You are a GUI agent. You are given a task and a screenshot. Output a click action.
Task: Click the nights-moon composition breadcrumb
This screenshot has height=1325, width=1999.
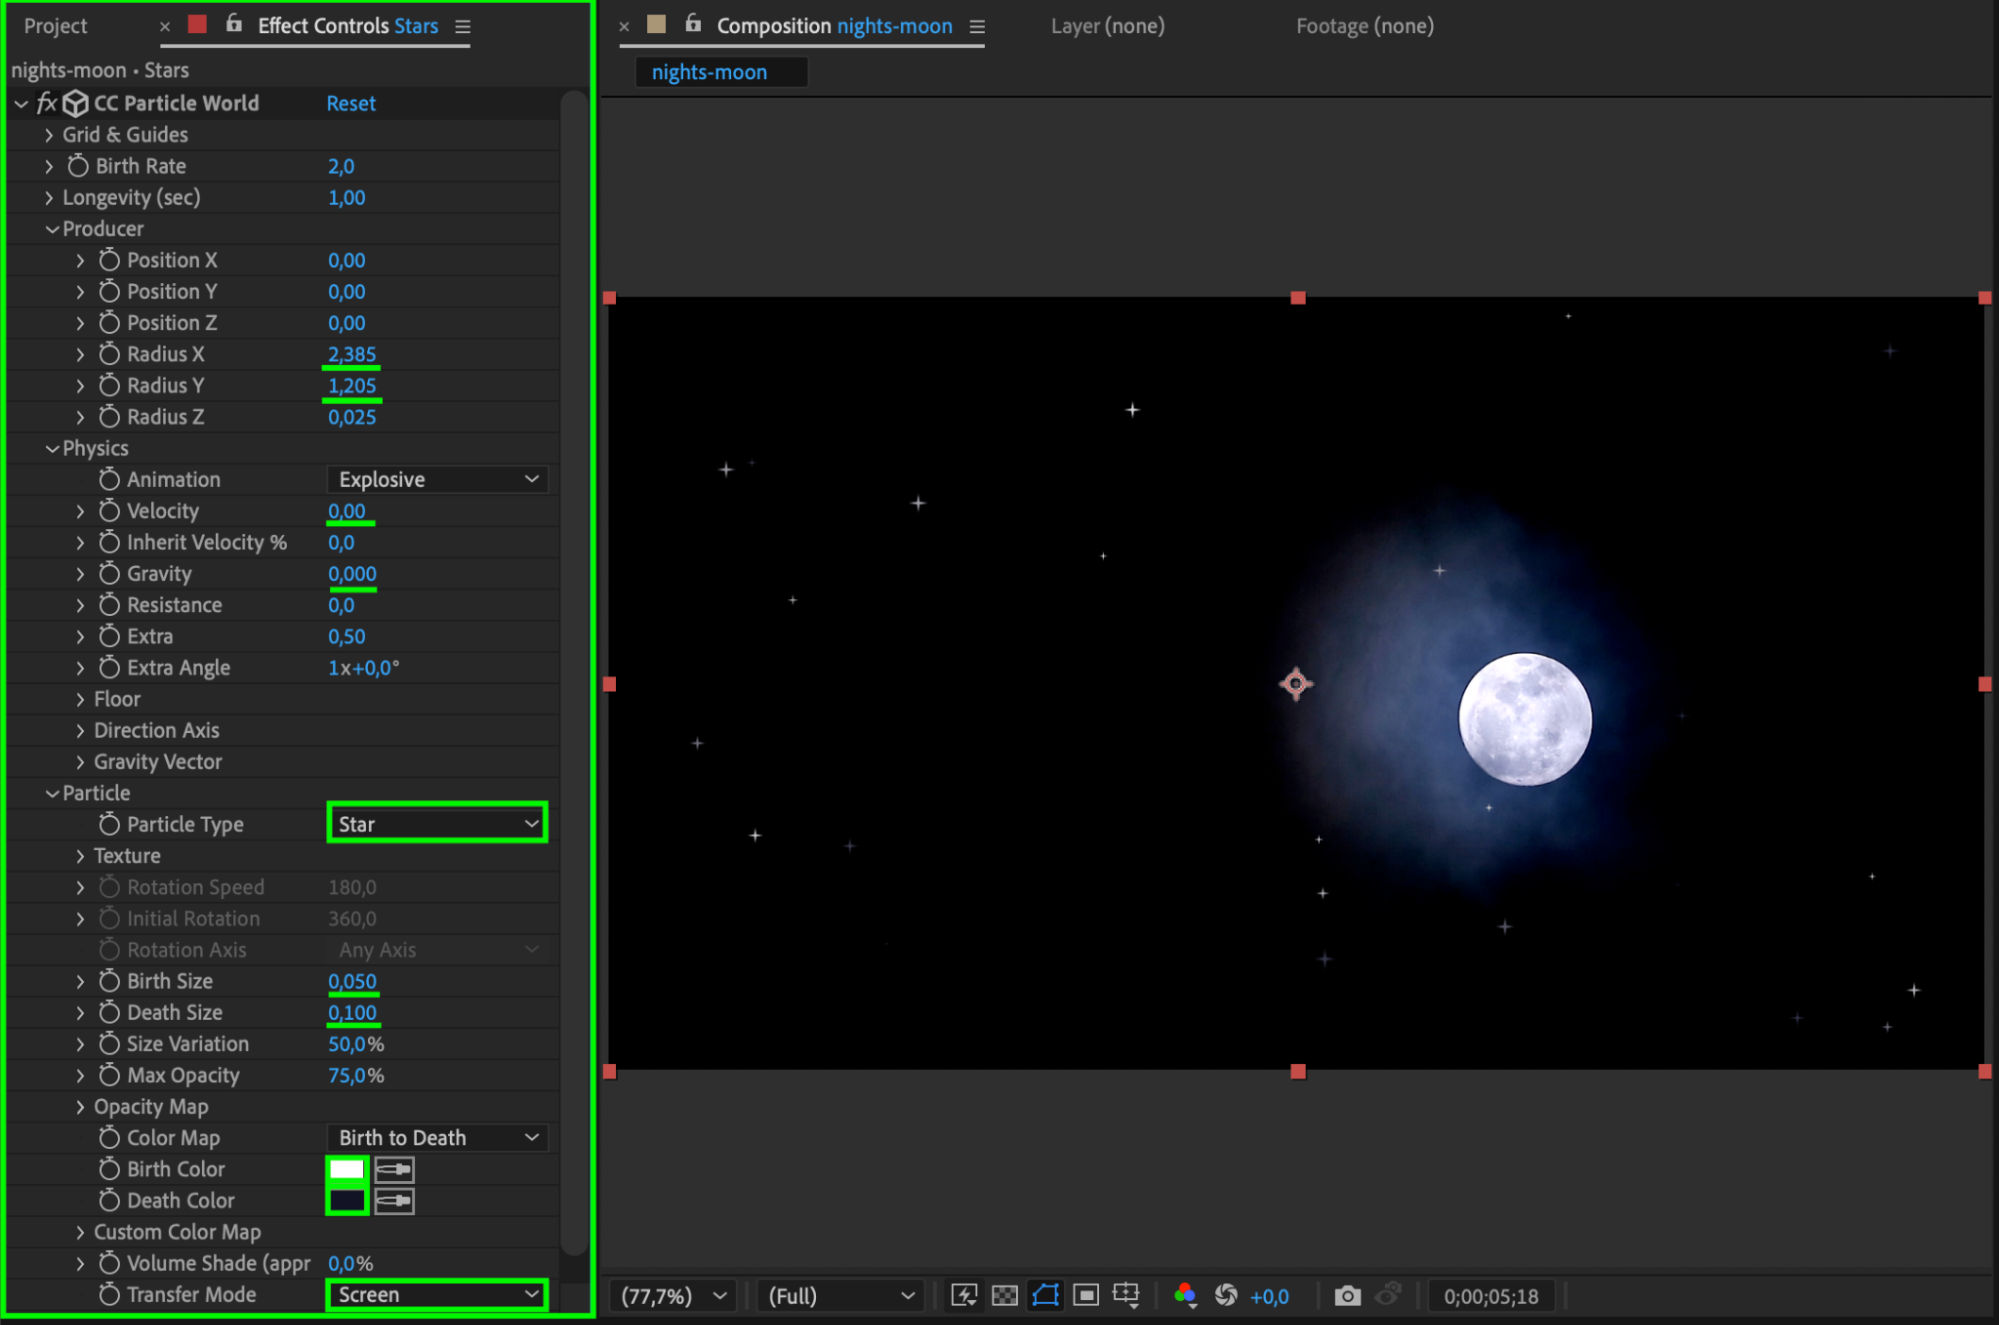pyautogui.click(x=709, y=72)
